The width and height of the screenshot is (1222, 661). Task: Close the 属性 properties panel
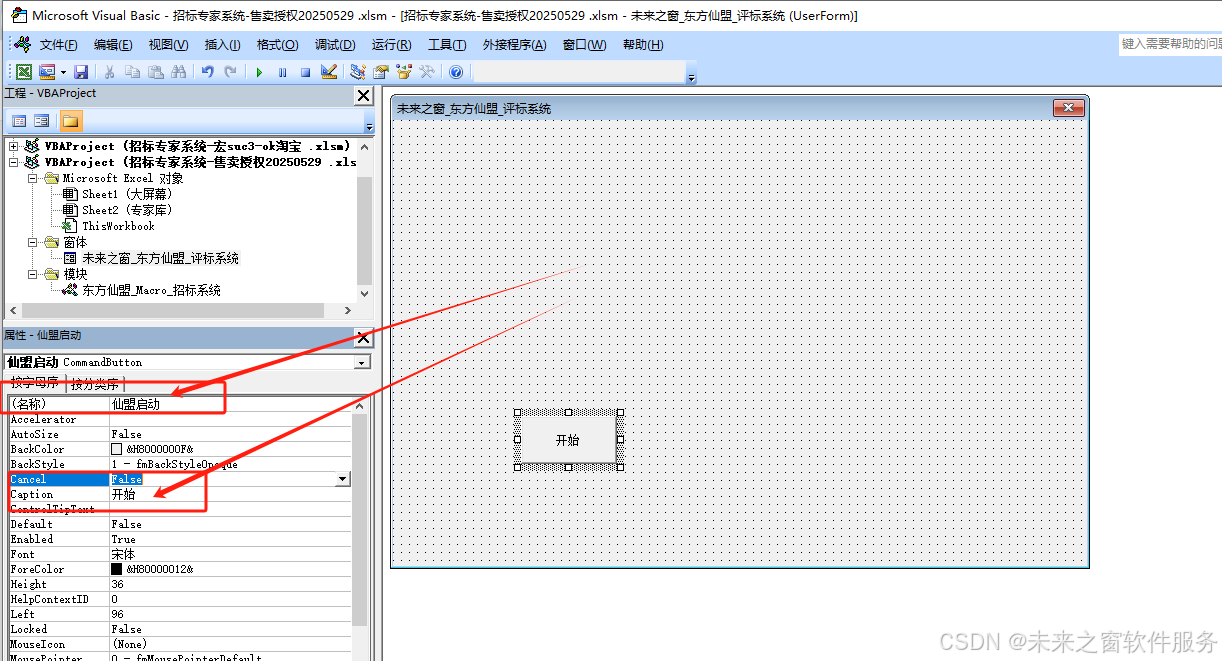point(364,337)
